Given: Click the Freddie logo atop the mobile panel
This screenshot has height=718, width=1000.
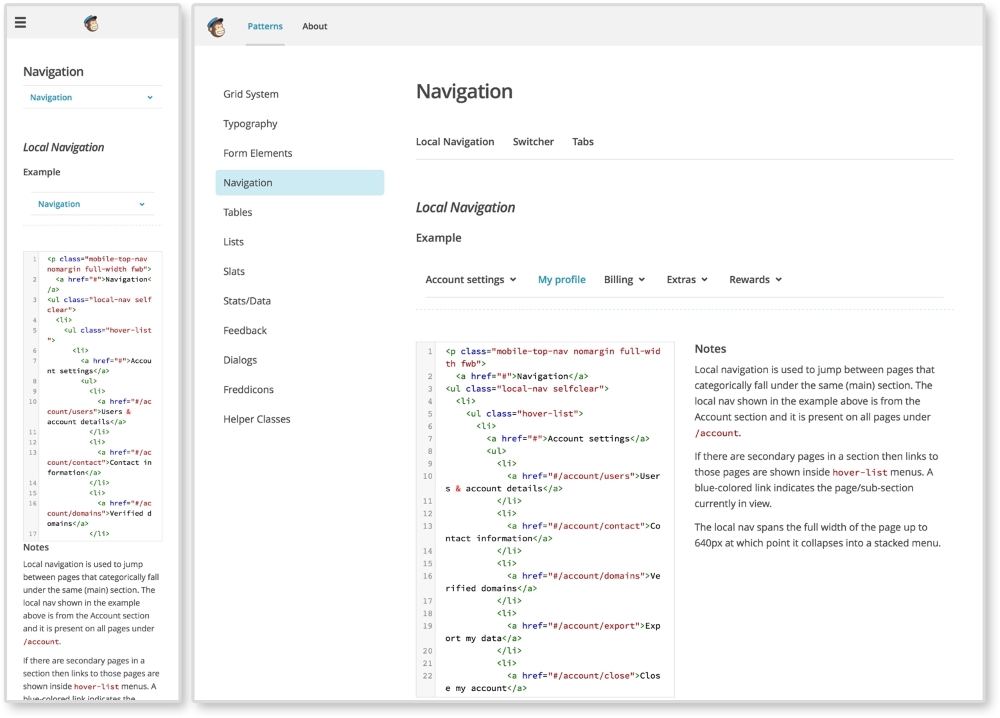Looking at the screenshot, I should [x=91, y=21].
